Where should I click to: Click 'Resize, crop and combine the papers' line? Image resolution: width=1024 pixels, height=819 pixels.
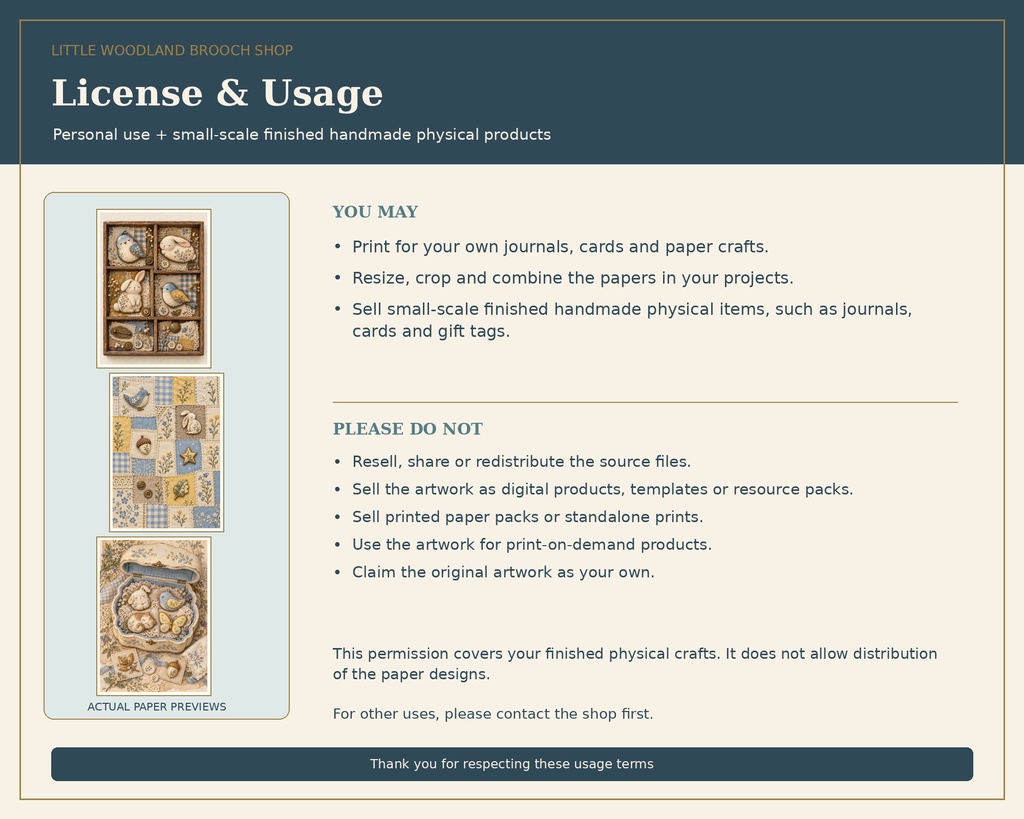573,278
